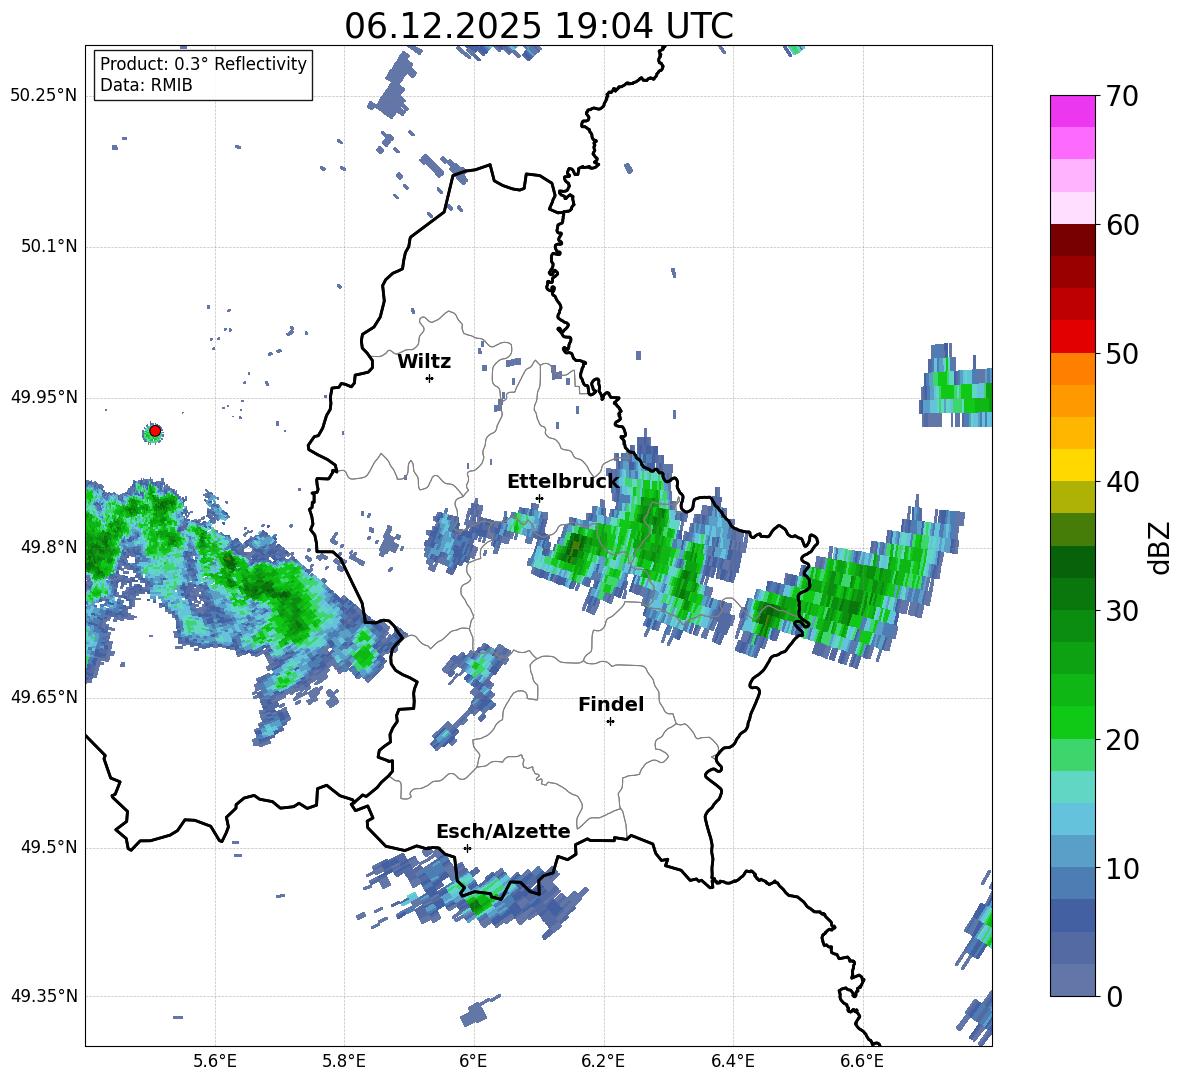Screen dimensions: 1184x1081
Task: Click the Esch/Alzette station cross marker
Action: click(x=467, y=848)
